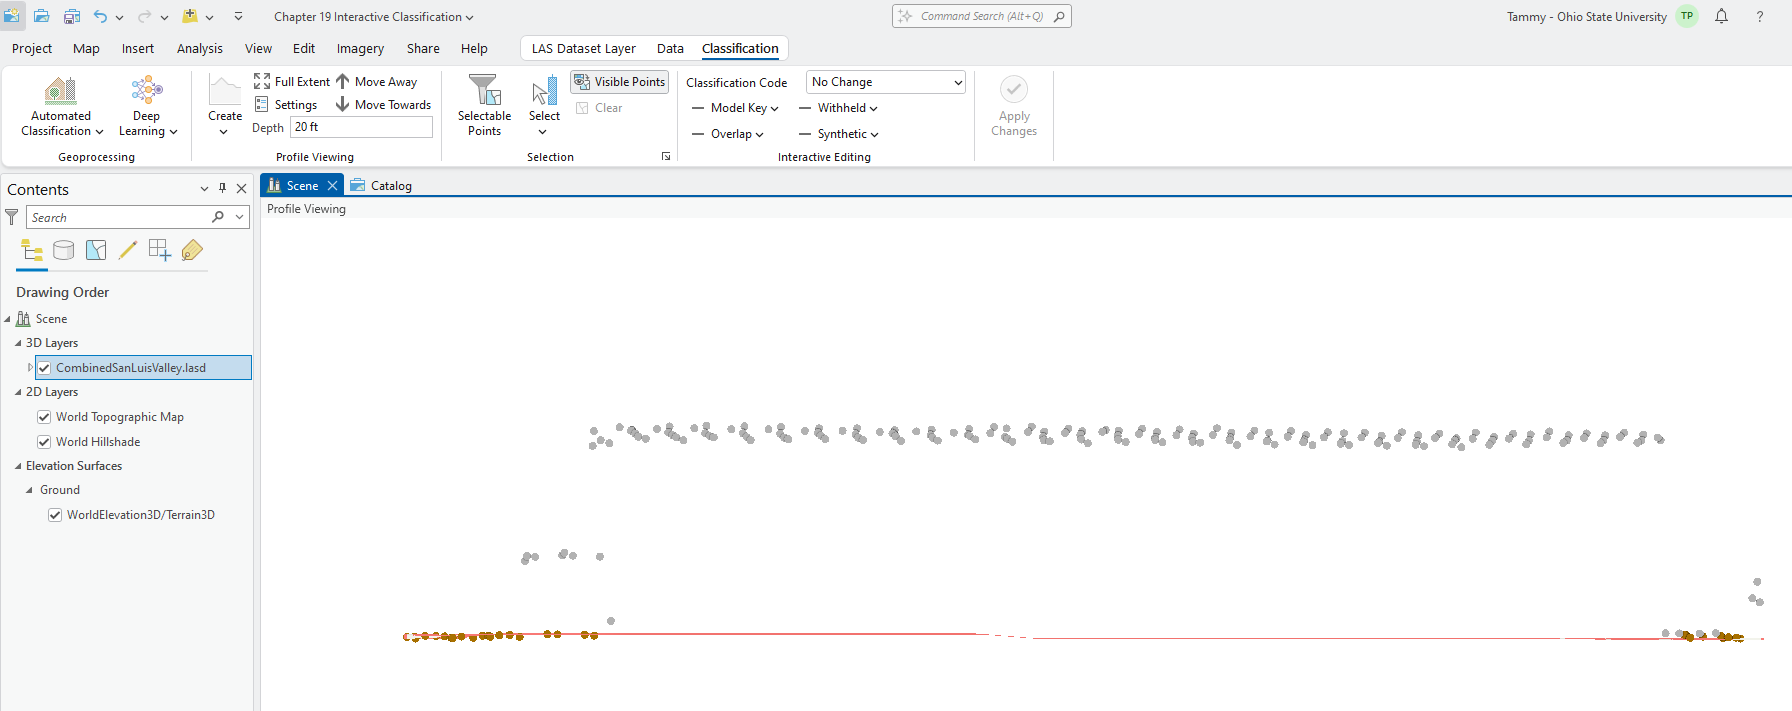Select List By Data Source icon
Image resolution: width=1792 pixels, height=711 pixels.
coord(64,250)
